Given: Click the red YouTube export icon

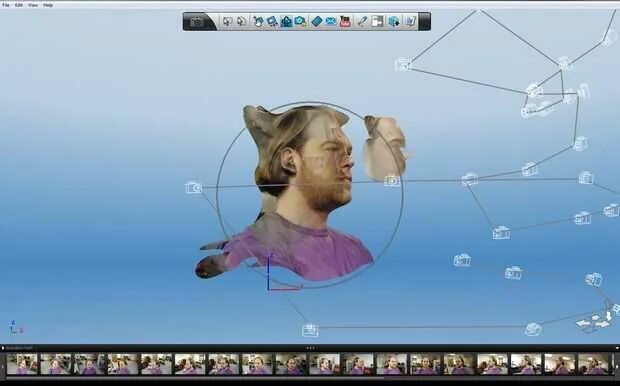Looking at the screenshot, I should 345,21.
